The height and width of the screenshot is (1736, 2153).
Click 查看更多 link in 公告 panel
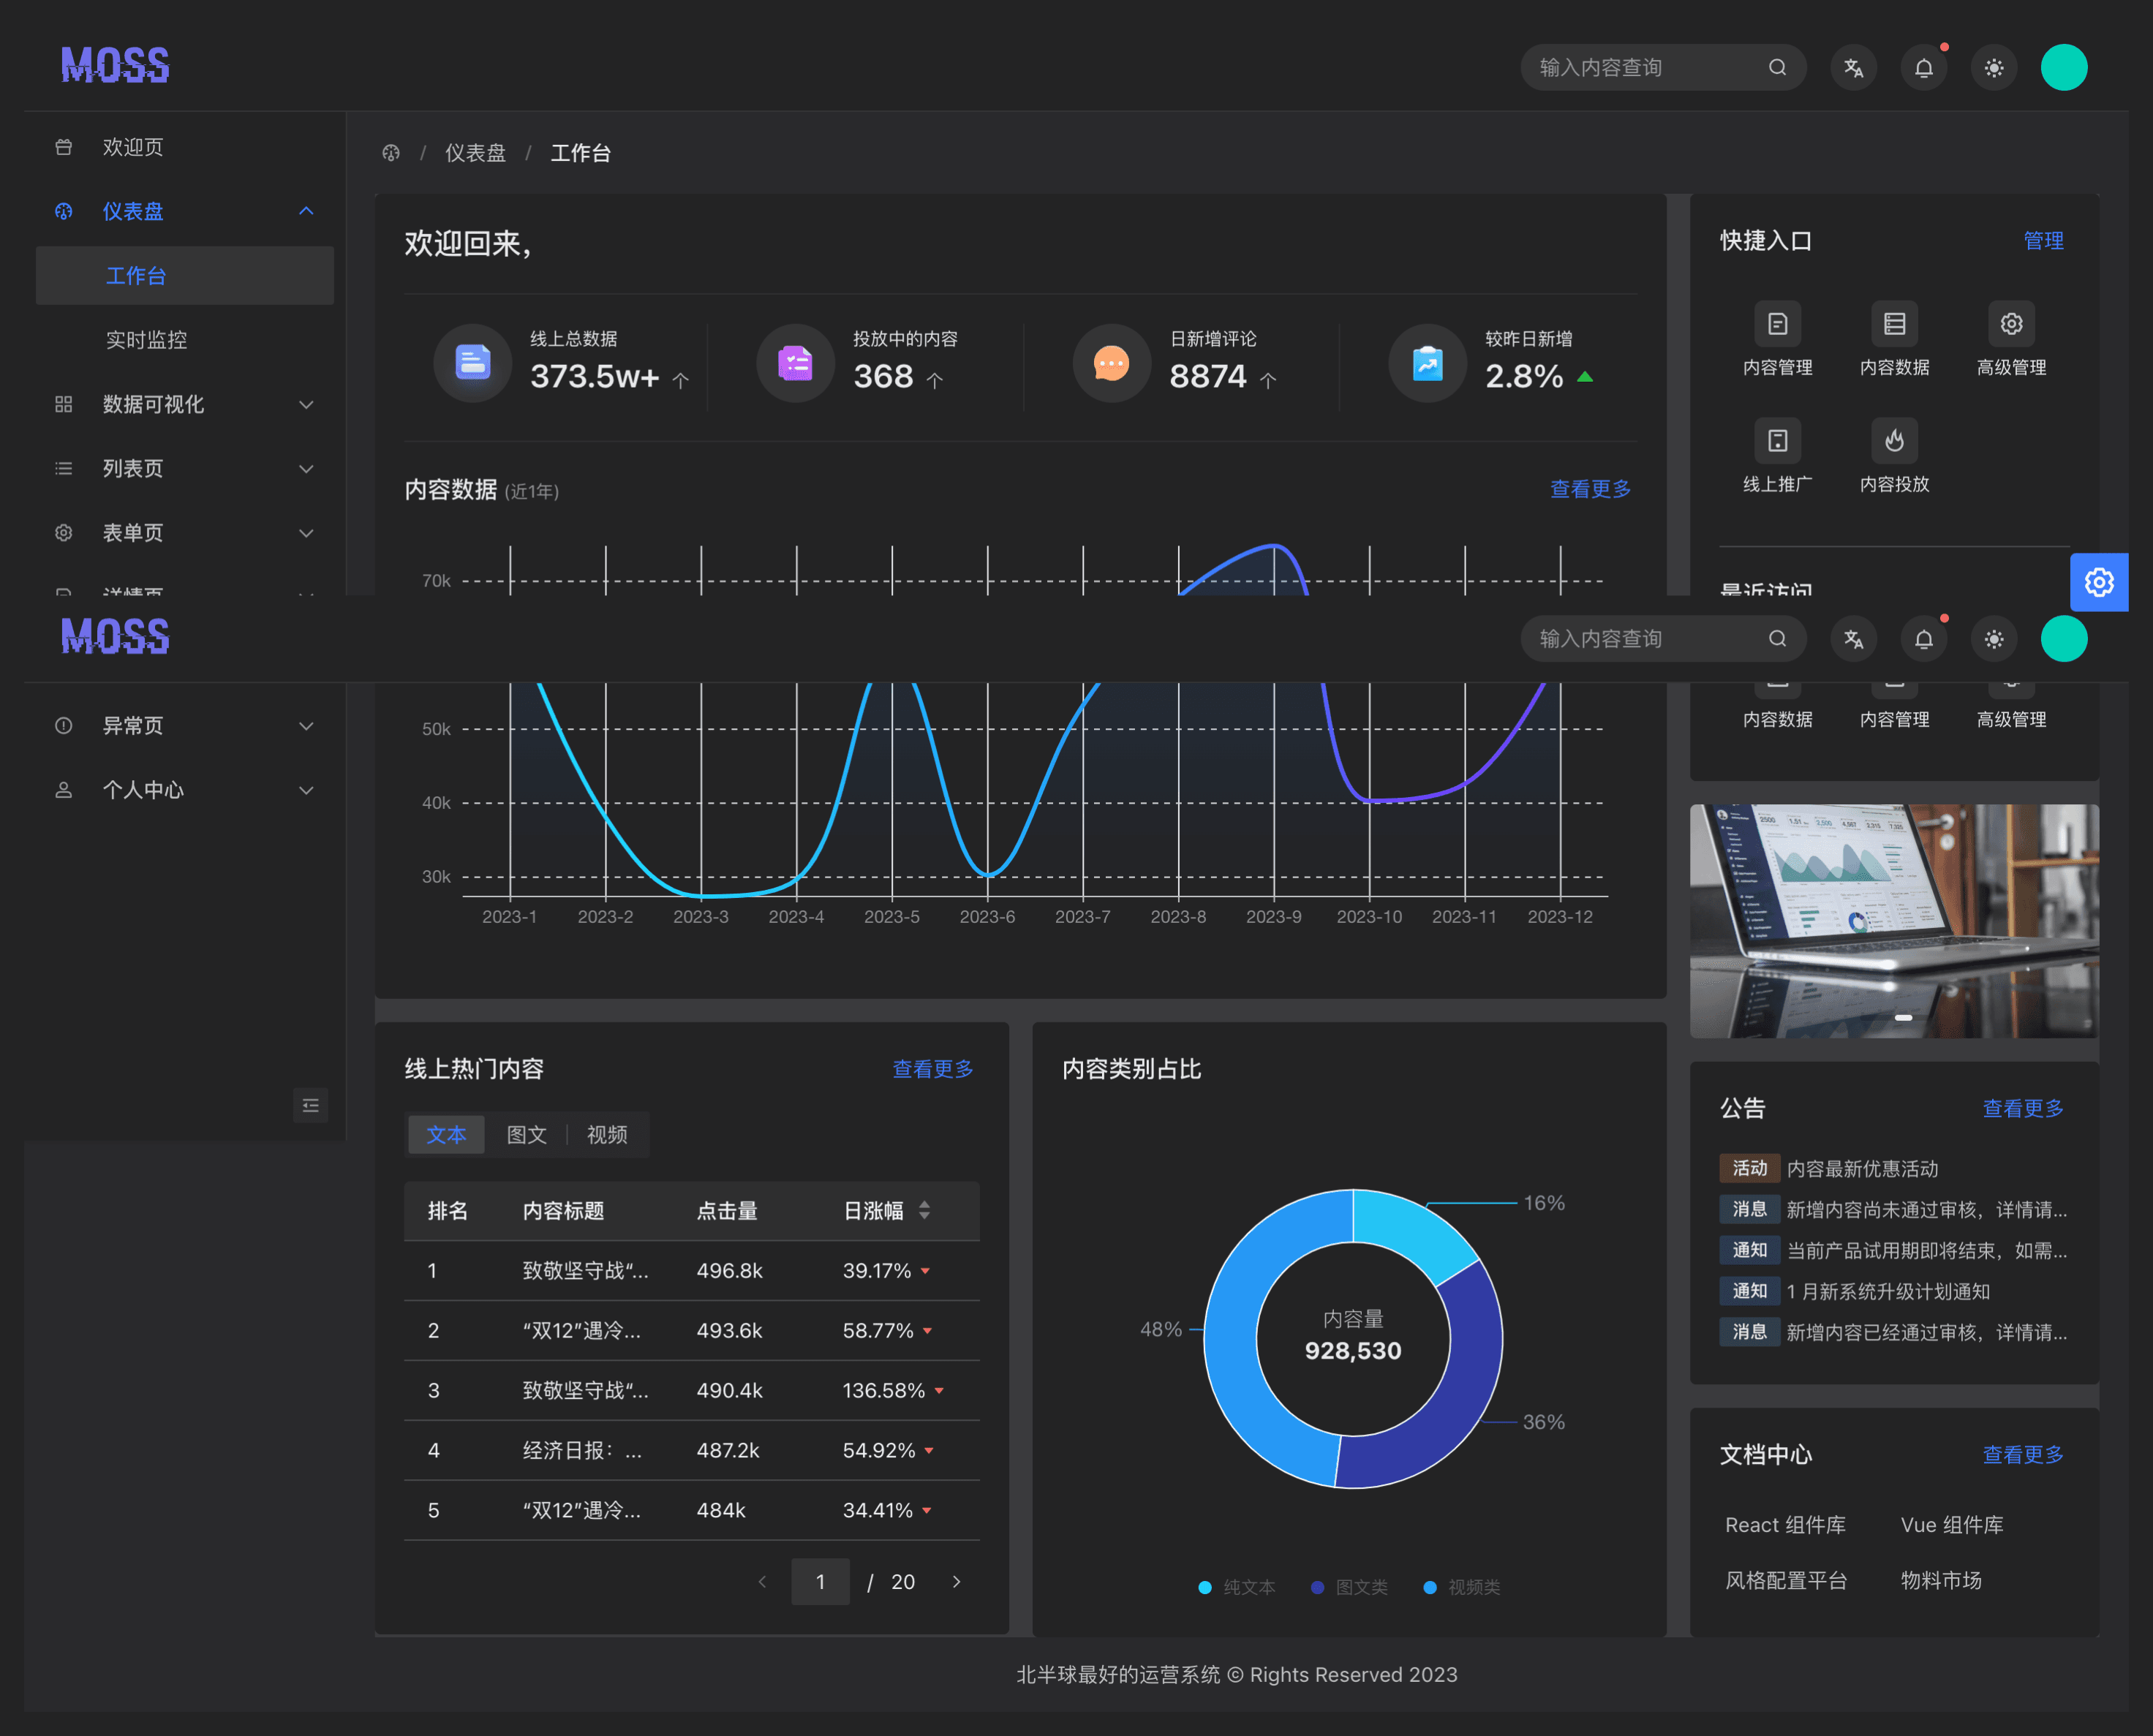pyautogui.click(x=2022, y=1108)
